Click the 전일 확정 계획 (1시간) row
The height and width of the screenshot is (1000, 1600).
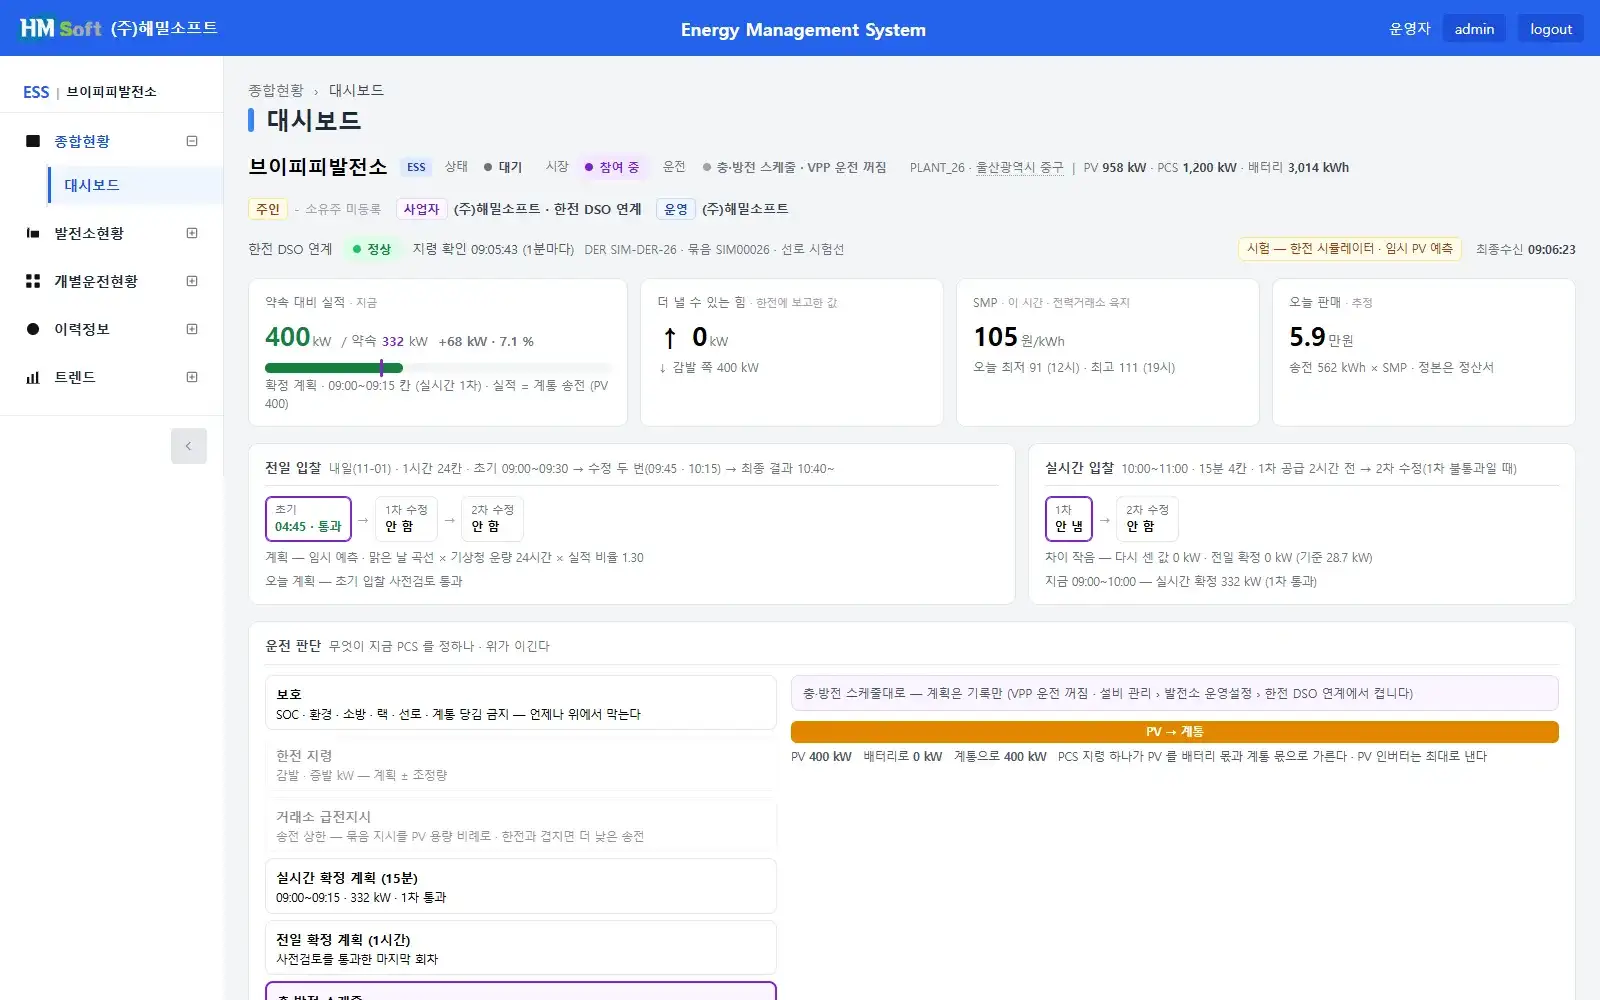521,948
